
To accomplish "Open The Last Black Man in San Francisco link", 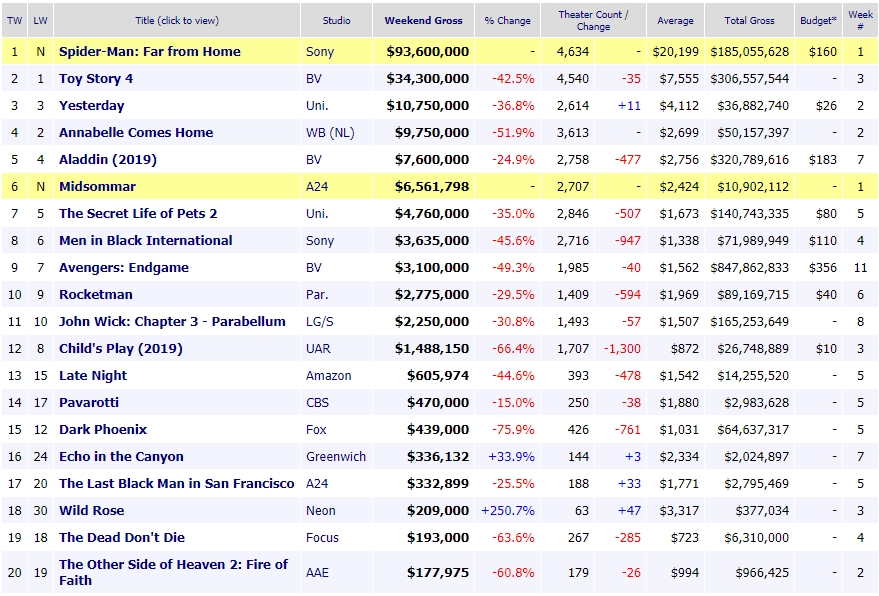I will (177, 483).
